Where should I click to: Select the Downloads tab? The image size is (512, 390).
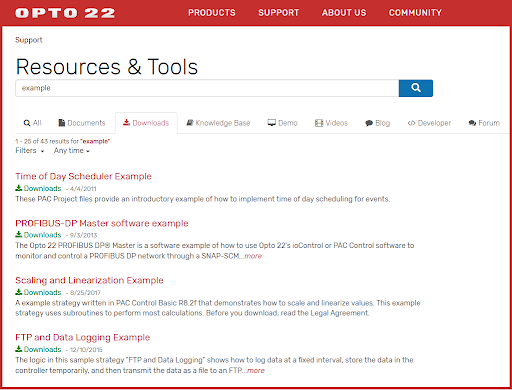[x=146, y=123]
